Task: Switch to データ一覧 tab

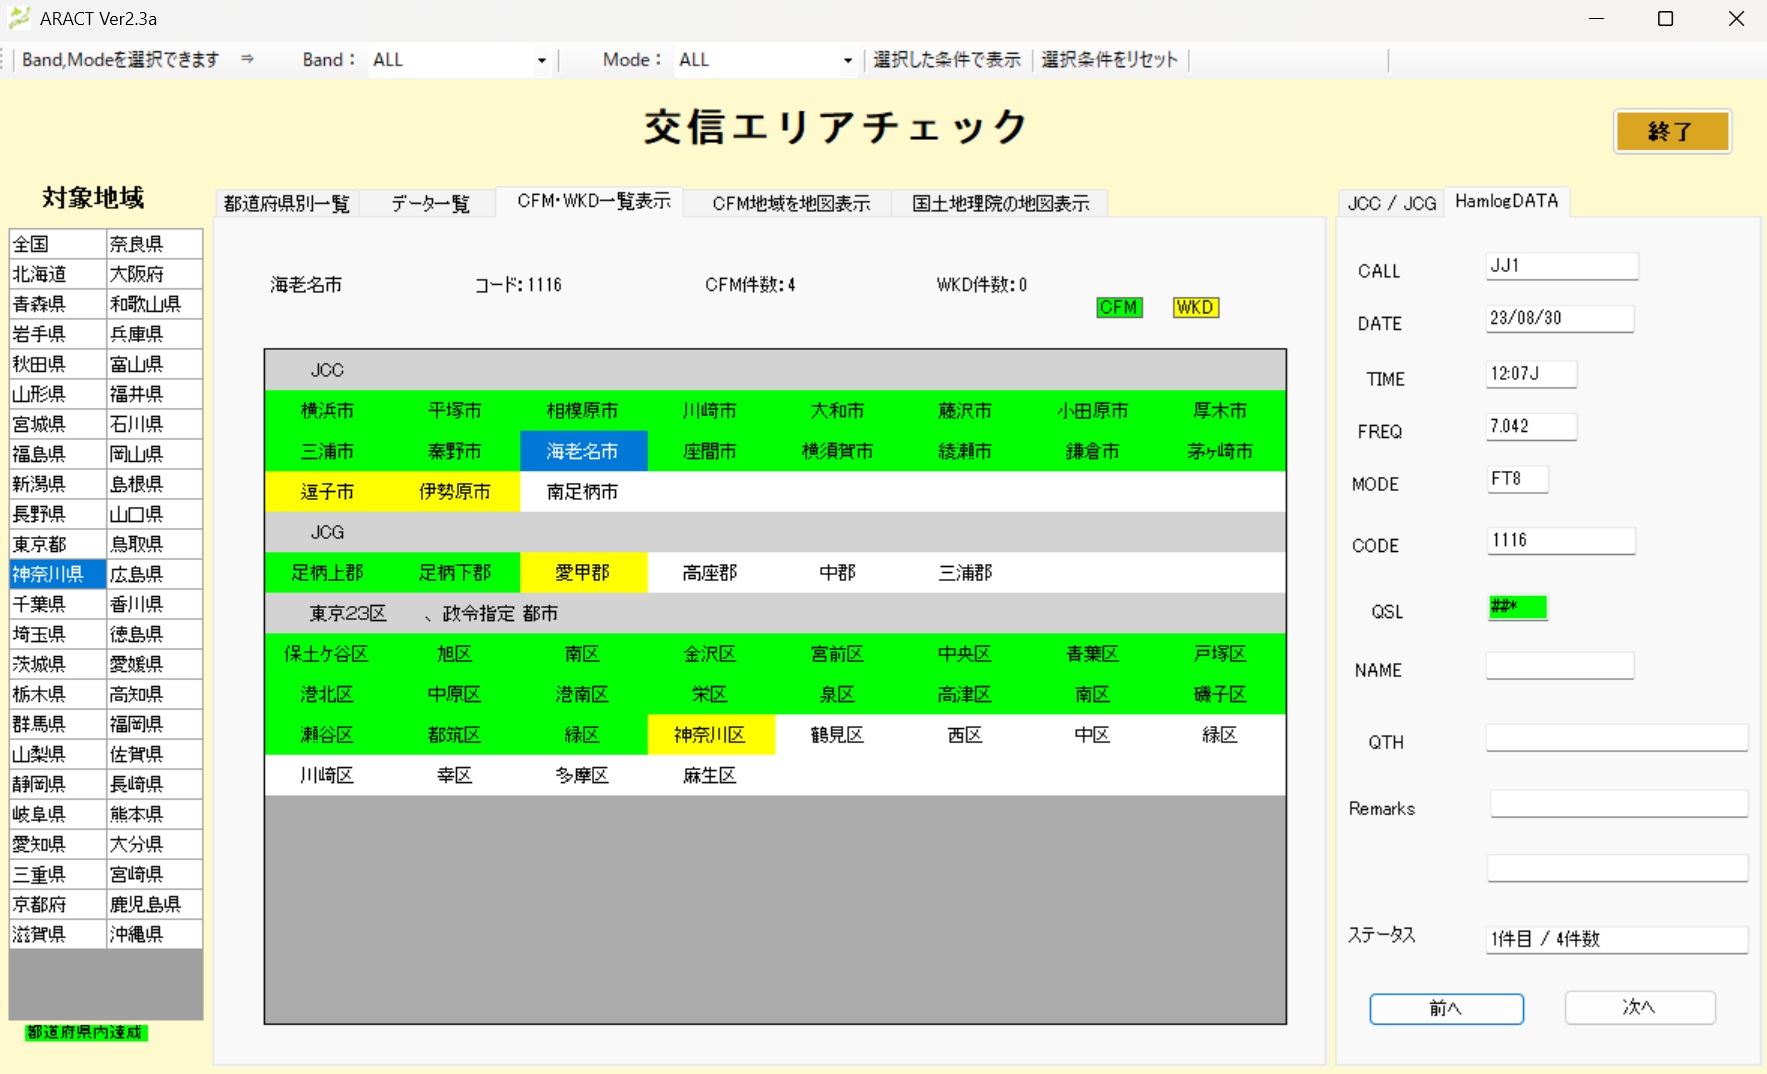Action: [x=430, y=203]
